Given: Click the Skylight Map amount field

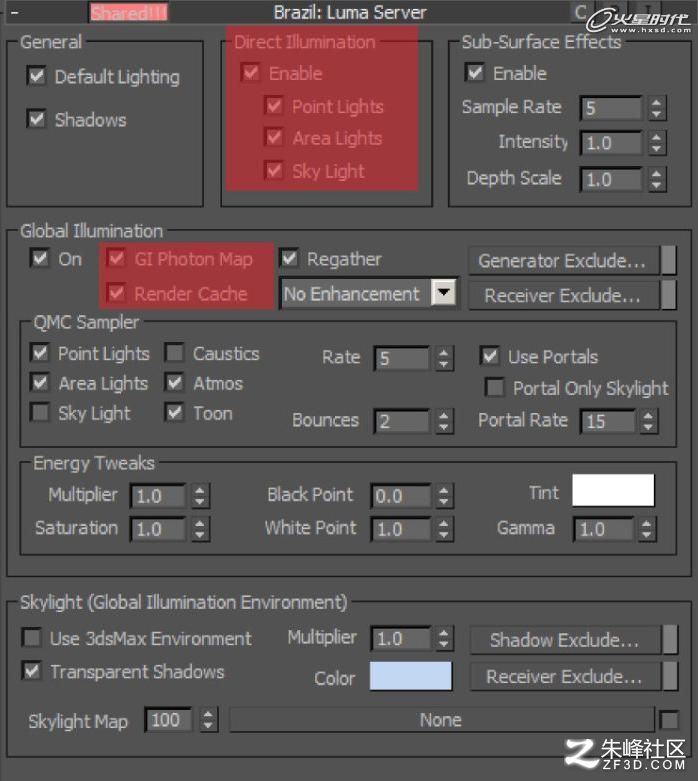Looking at the screenshot, I should click(169, 720).
